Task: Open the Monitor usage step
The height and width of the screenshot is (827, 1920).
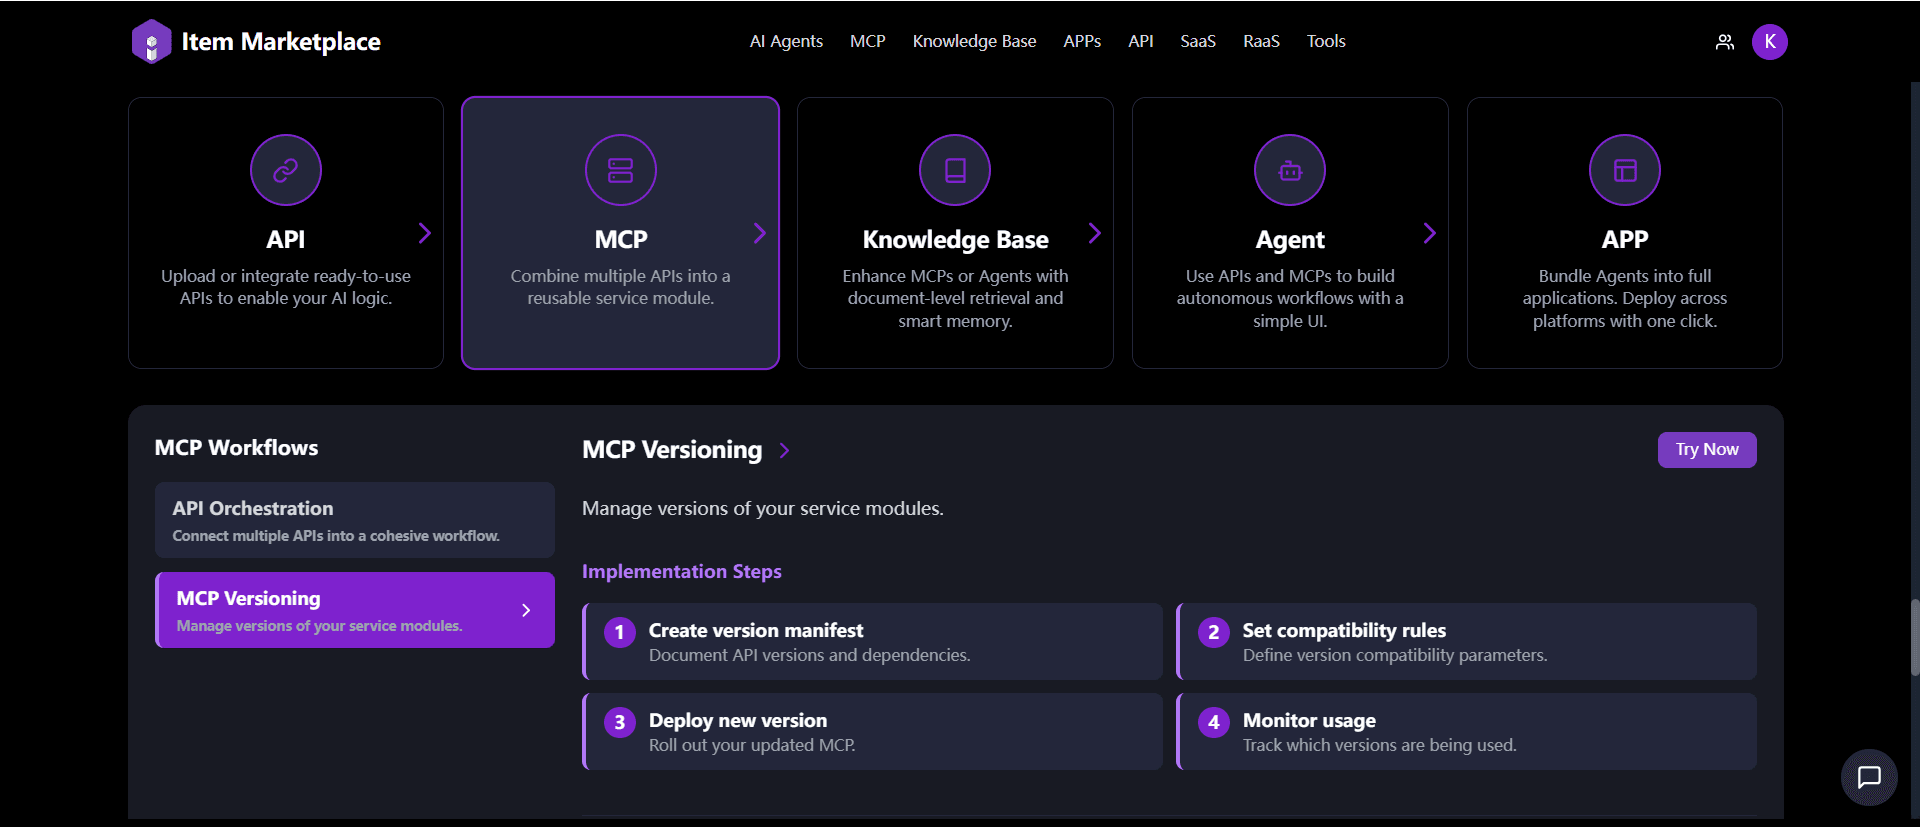Action: (1467, 732)
